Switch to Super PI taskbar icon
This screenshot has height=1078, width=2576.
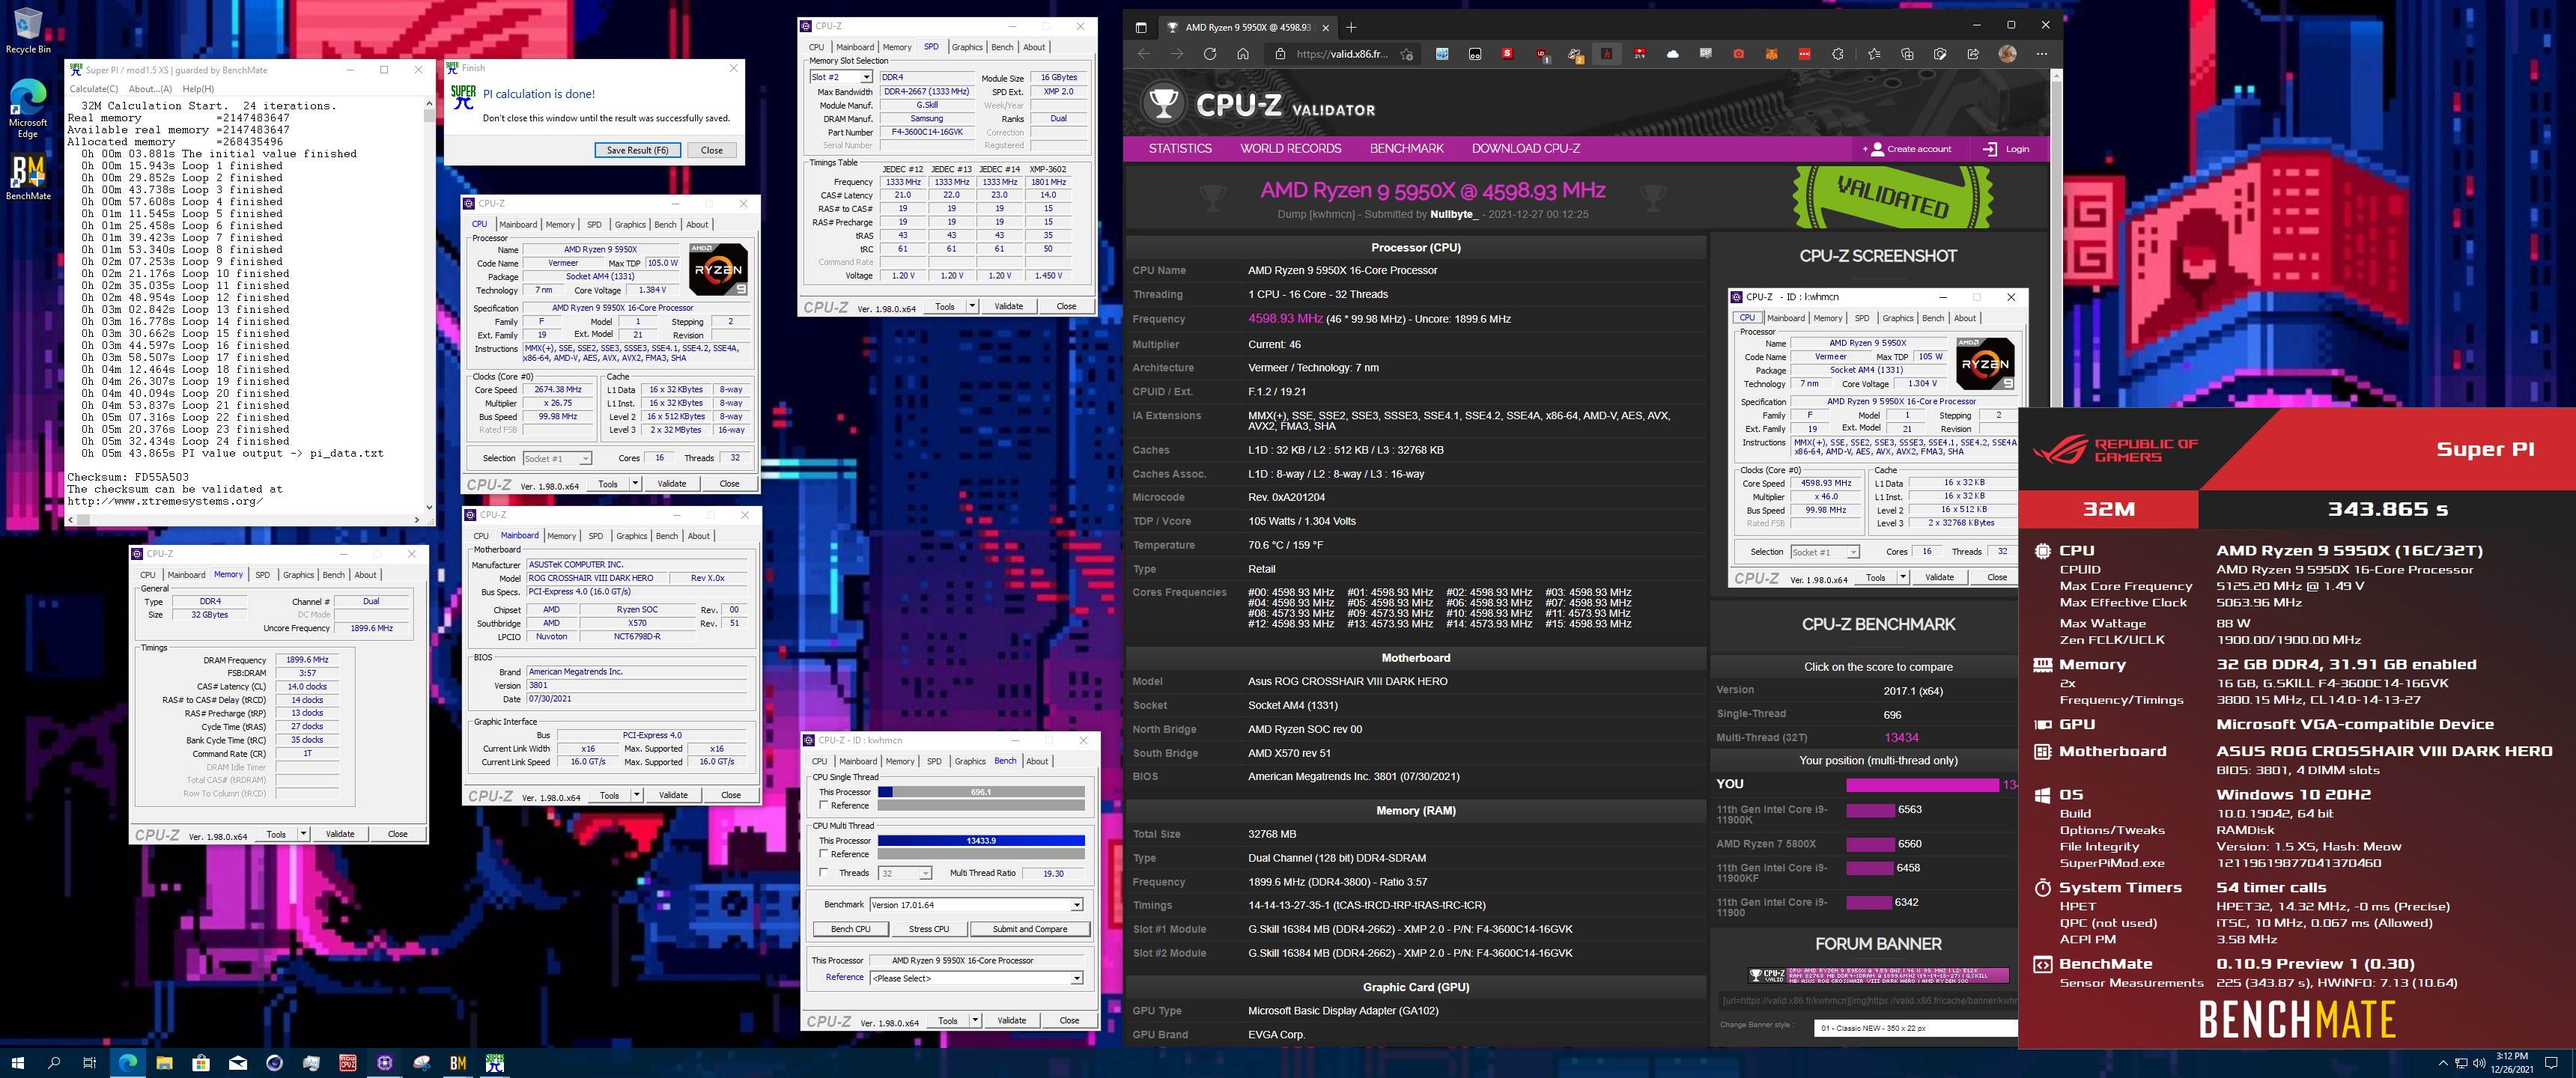(495, 1062)
